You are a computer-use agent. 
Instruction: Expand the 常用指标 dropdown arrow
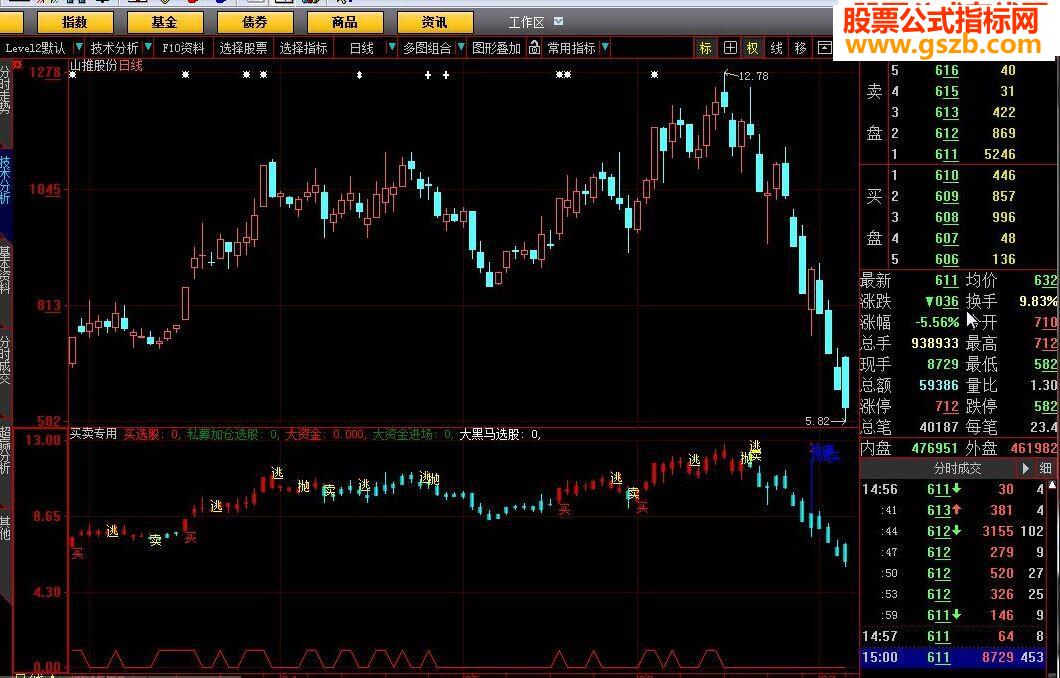click(605, 48)
